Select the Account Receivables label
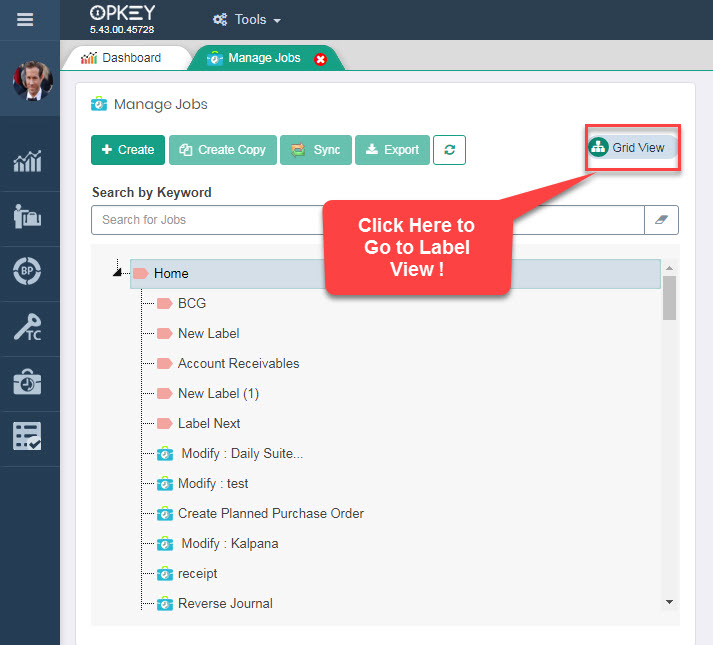 238,363
